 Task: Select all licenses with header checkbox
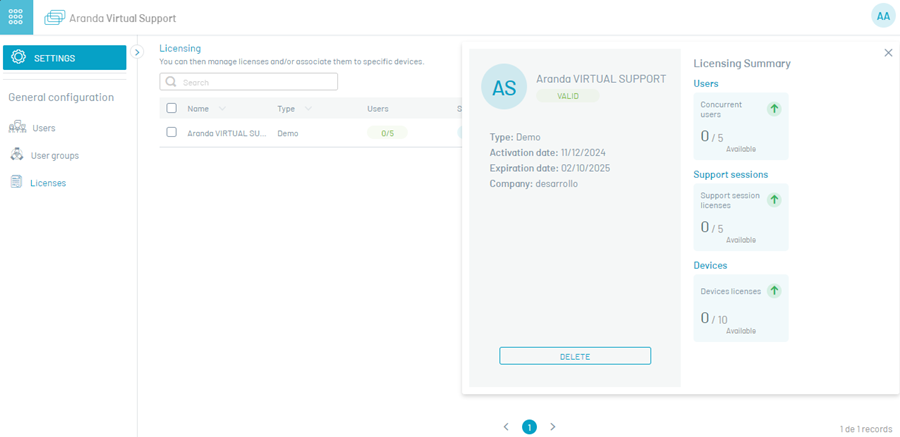coord(171,108)
